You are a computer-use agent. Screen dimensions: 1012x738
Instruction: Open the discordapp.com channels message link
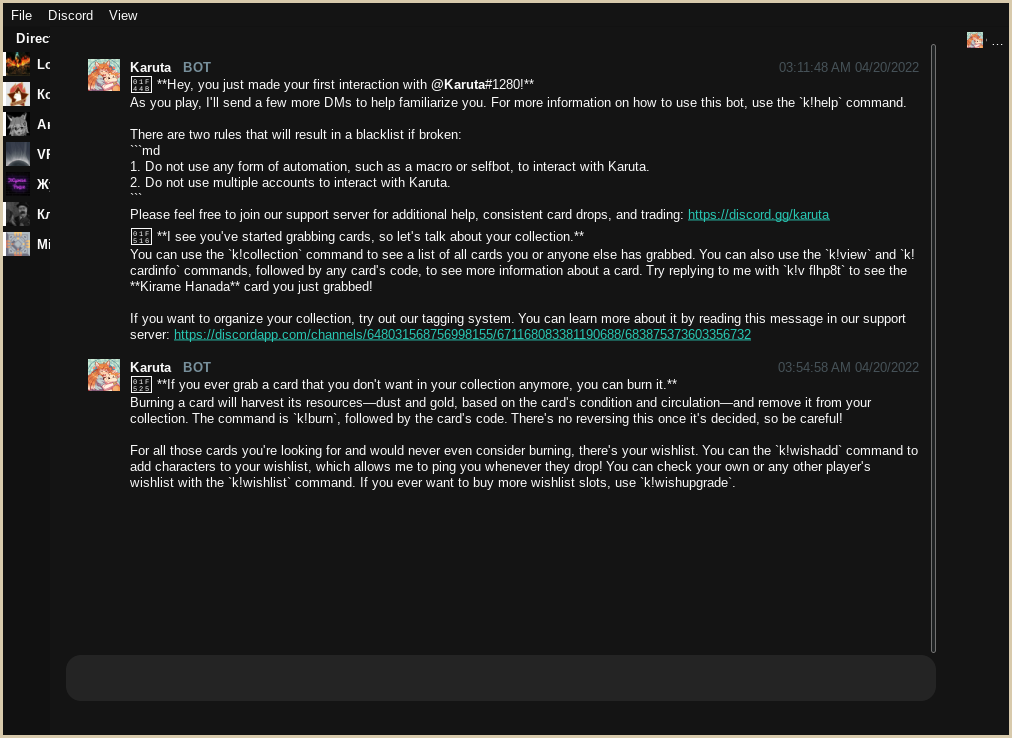[462, 334]
